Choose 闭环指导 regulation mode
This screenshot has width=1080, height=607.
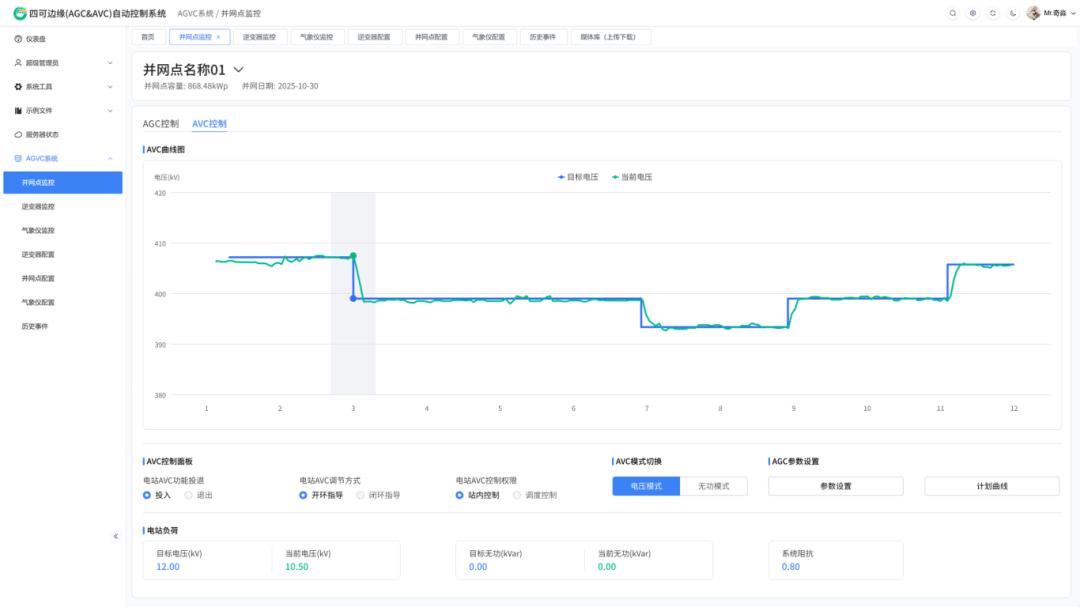[361, 495]
